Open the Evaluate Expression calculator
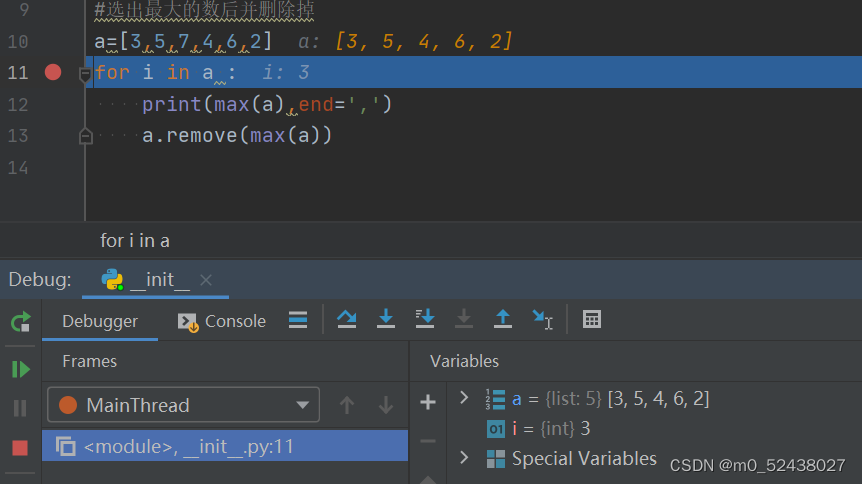This screenshot has height=484, width=862. point(592,320)
